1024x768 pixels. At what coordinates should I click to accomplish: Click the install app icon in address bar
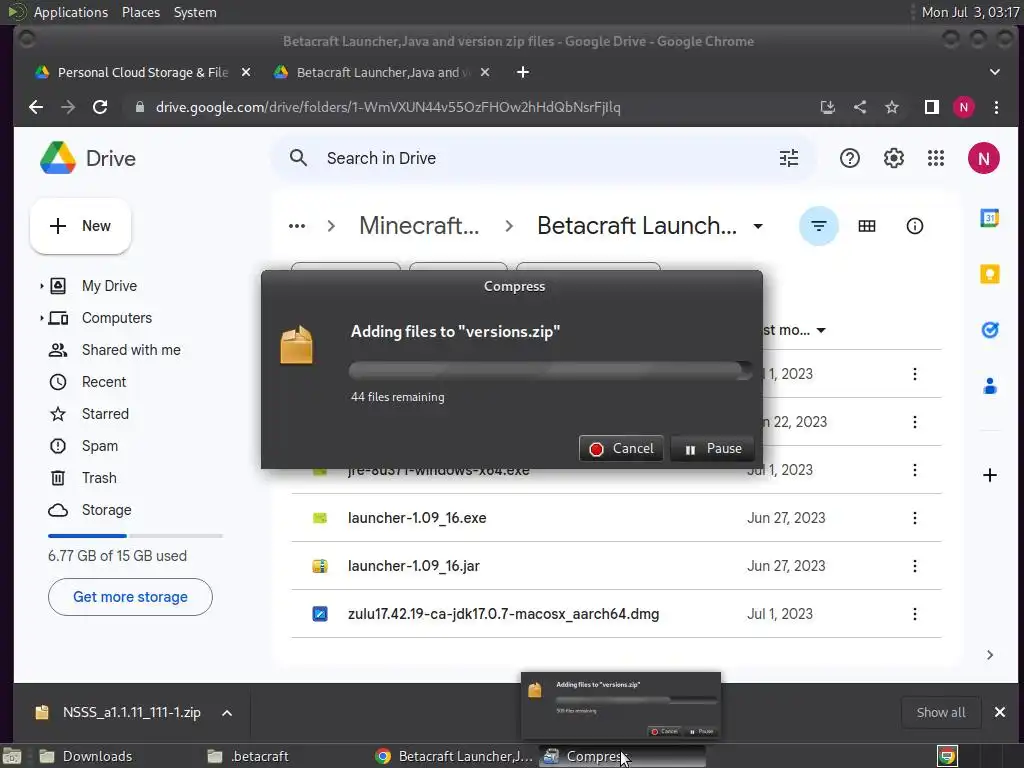(827, 107)
